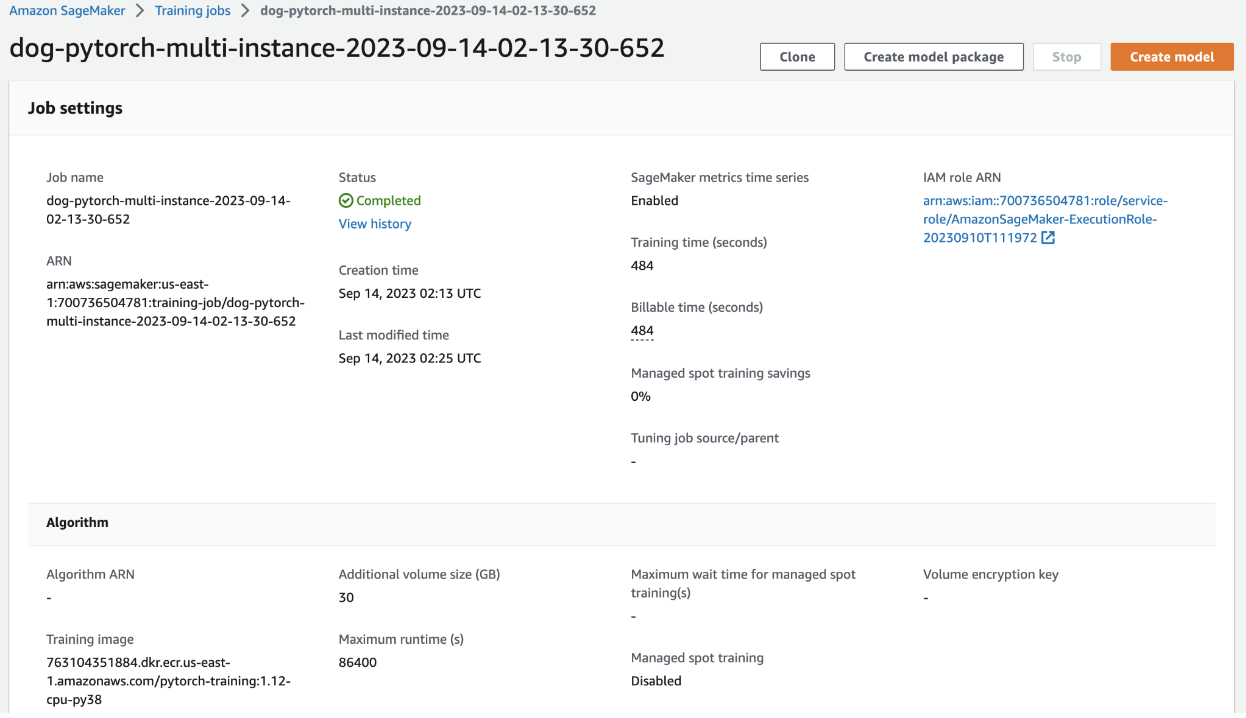This screenshot has height=718, width=1246.
Task: Click the IAM role ARN label
Action: [962, 178]
